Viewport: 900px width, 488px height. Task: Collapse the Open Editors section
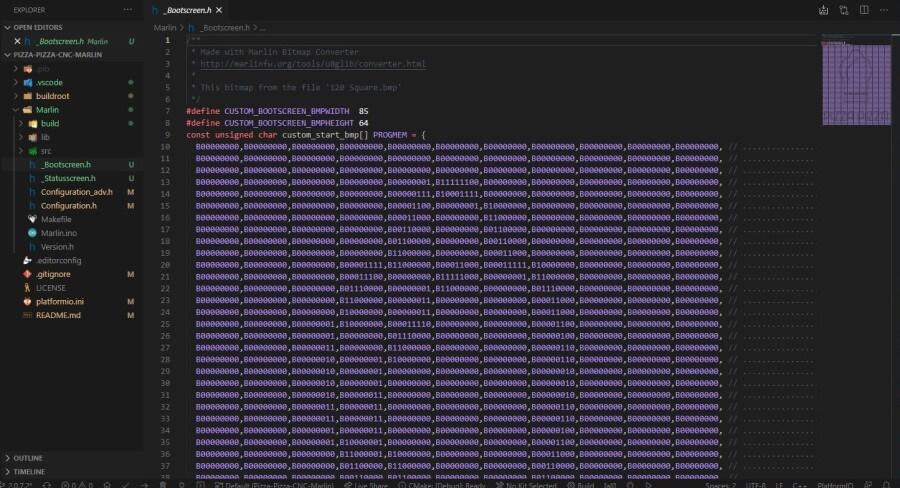click(x=7, y=28)
